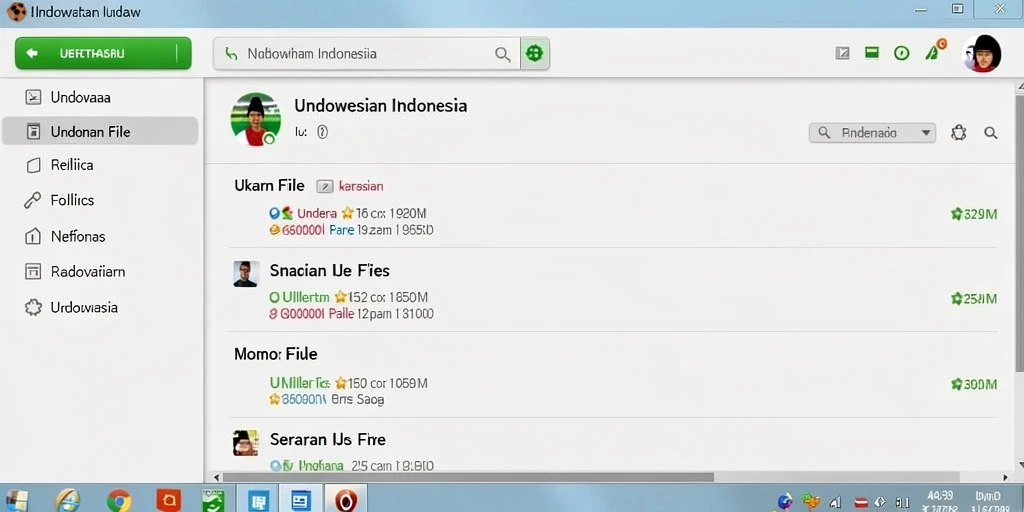Click the karesian edit link
The width and height of the screenshot is (1024, 512).
click(x=361, y=186)
